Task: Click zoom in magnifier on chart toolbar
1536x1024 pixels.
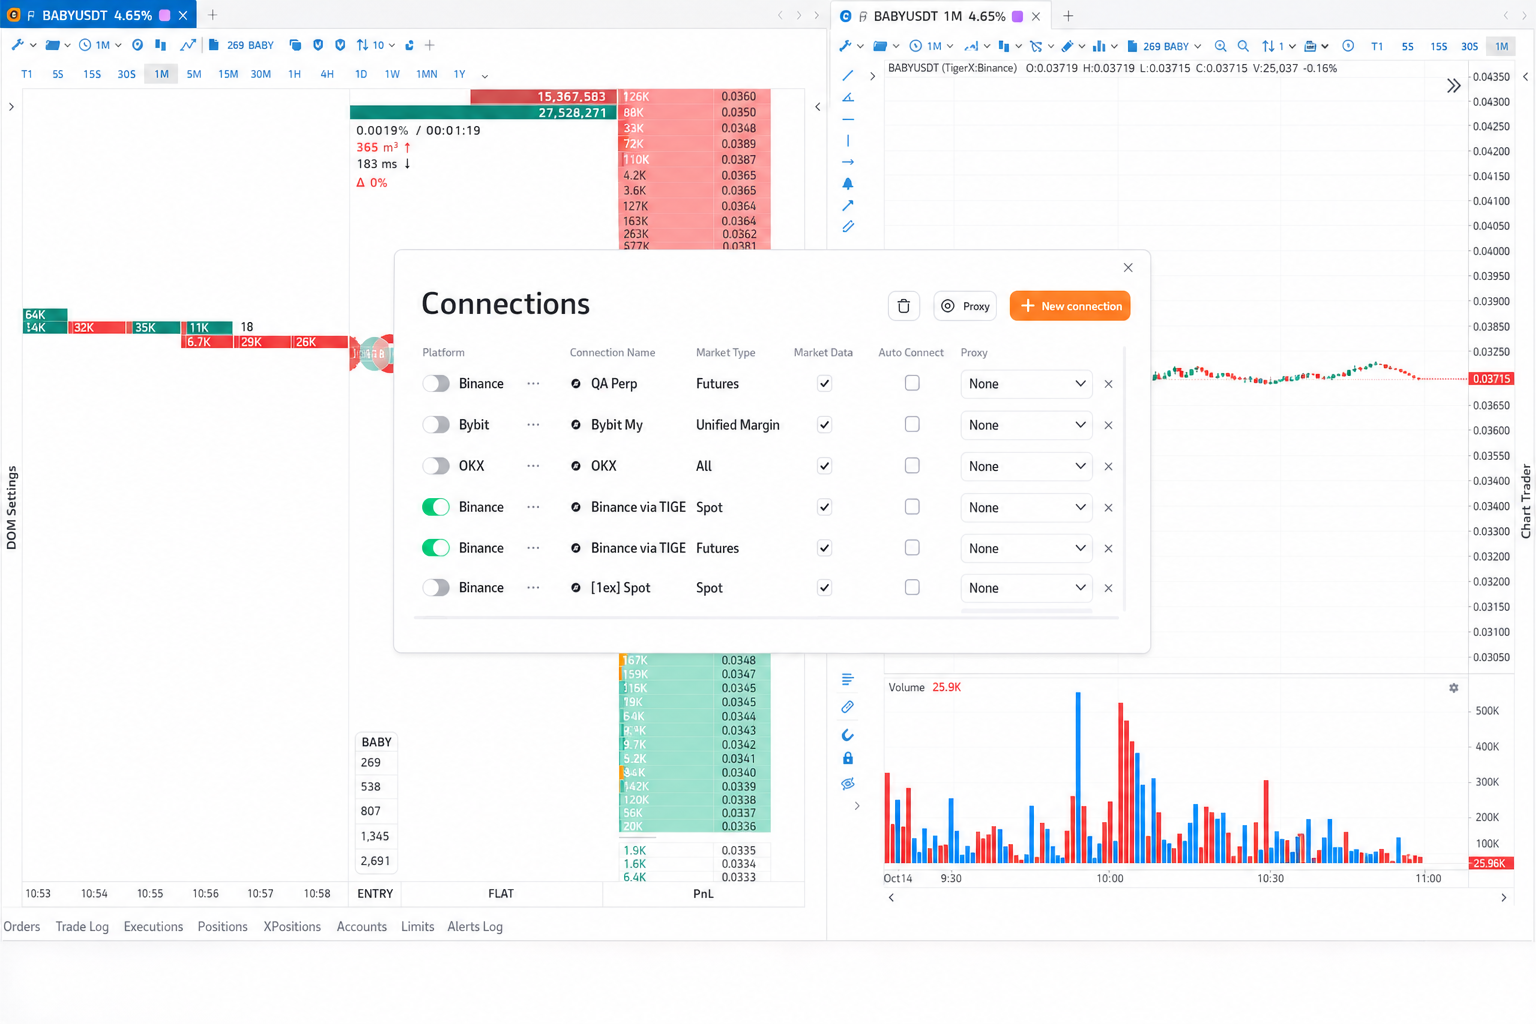Action: coord(1220,46)
